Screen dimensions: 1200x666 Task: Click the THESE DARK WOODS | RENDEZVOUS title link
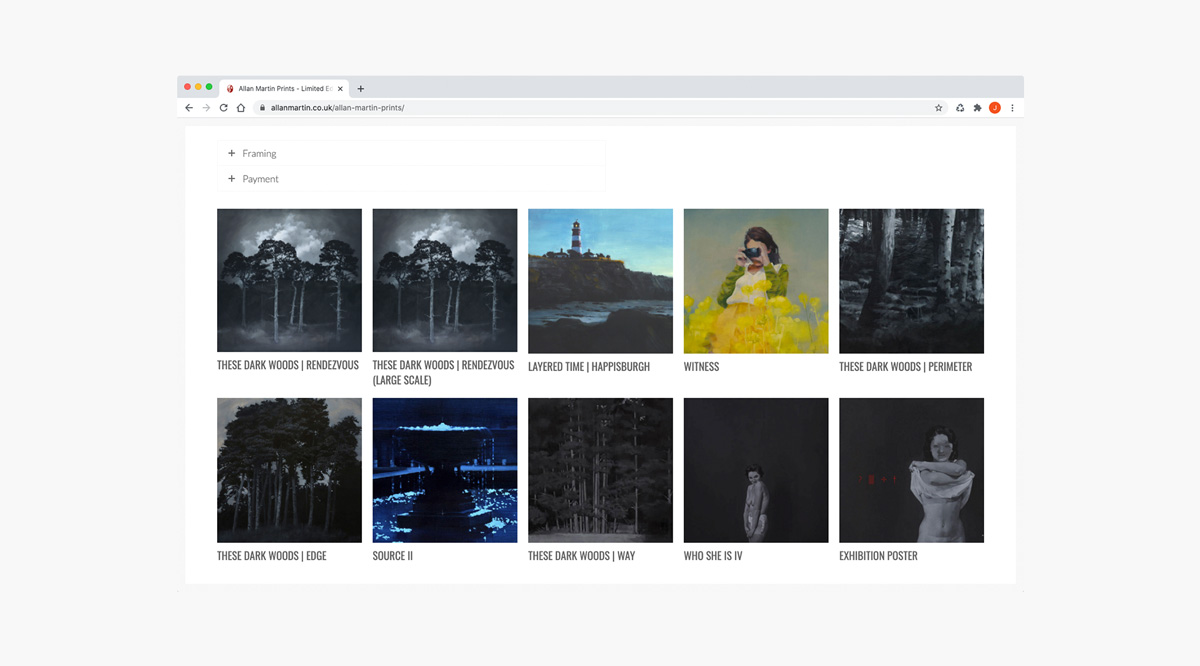(288, 365)
